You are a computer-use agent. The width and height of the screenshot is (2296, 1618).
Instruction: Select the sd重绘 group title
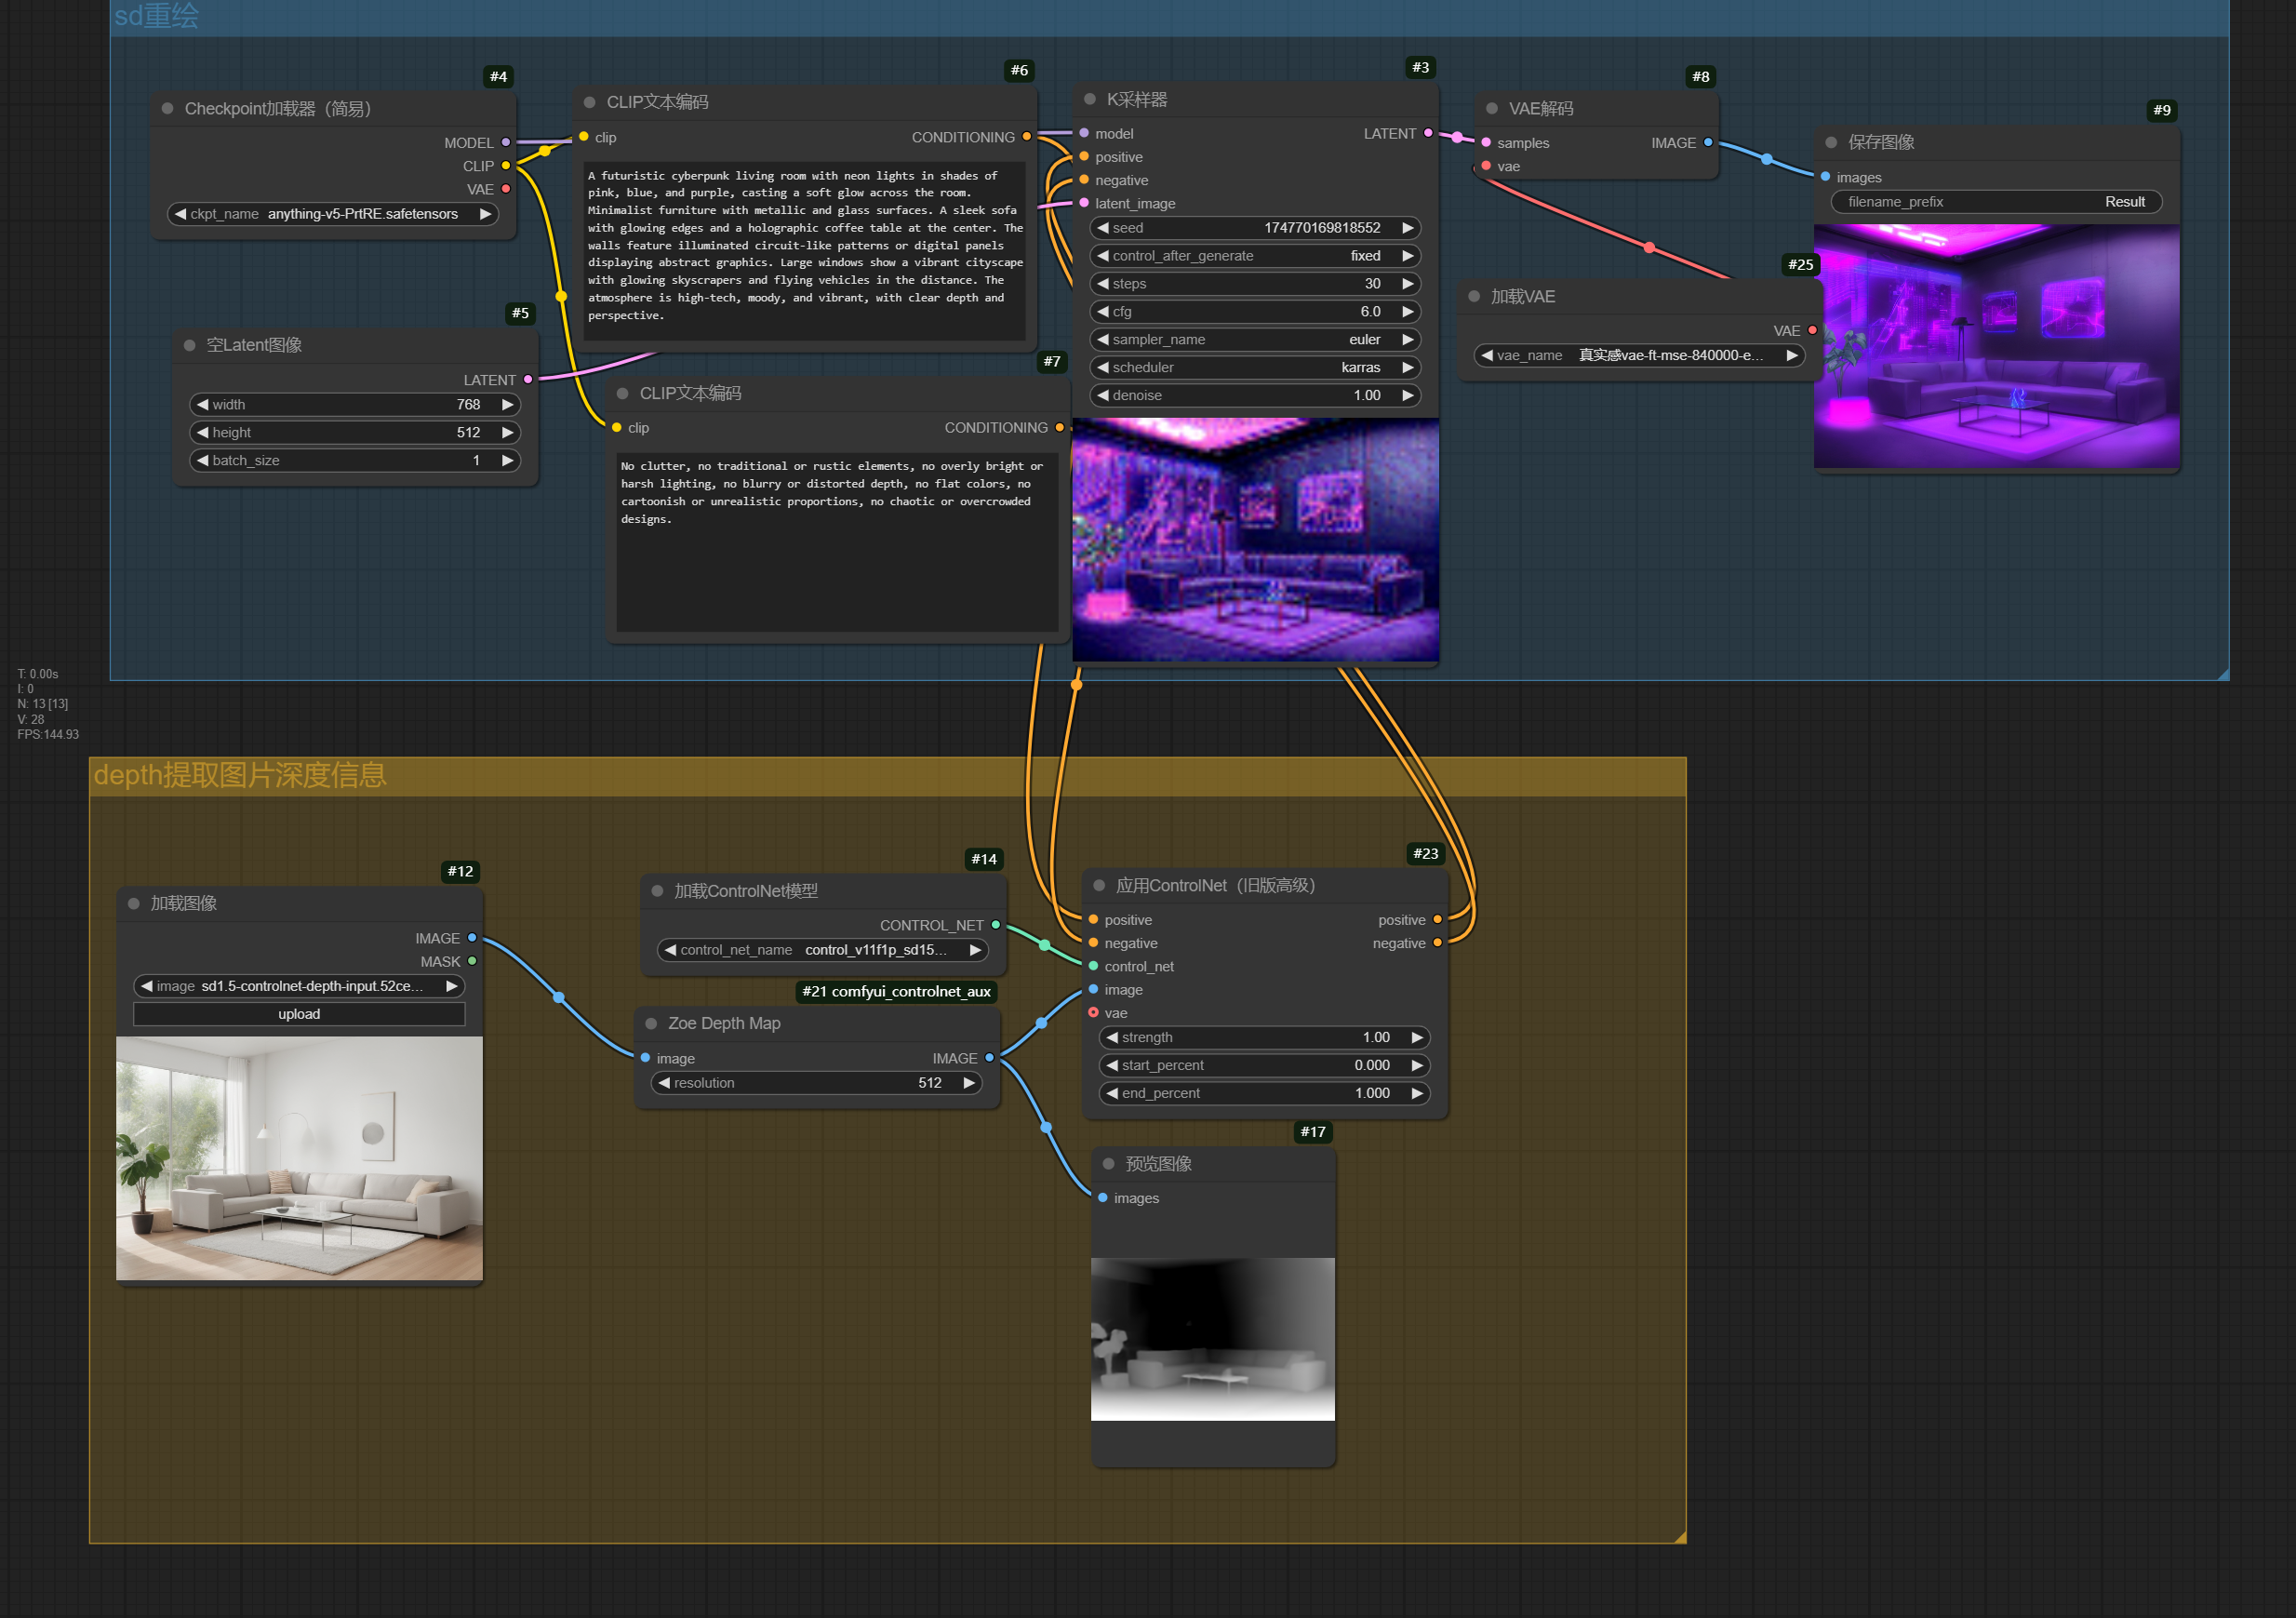tap(157, 16)
